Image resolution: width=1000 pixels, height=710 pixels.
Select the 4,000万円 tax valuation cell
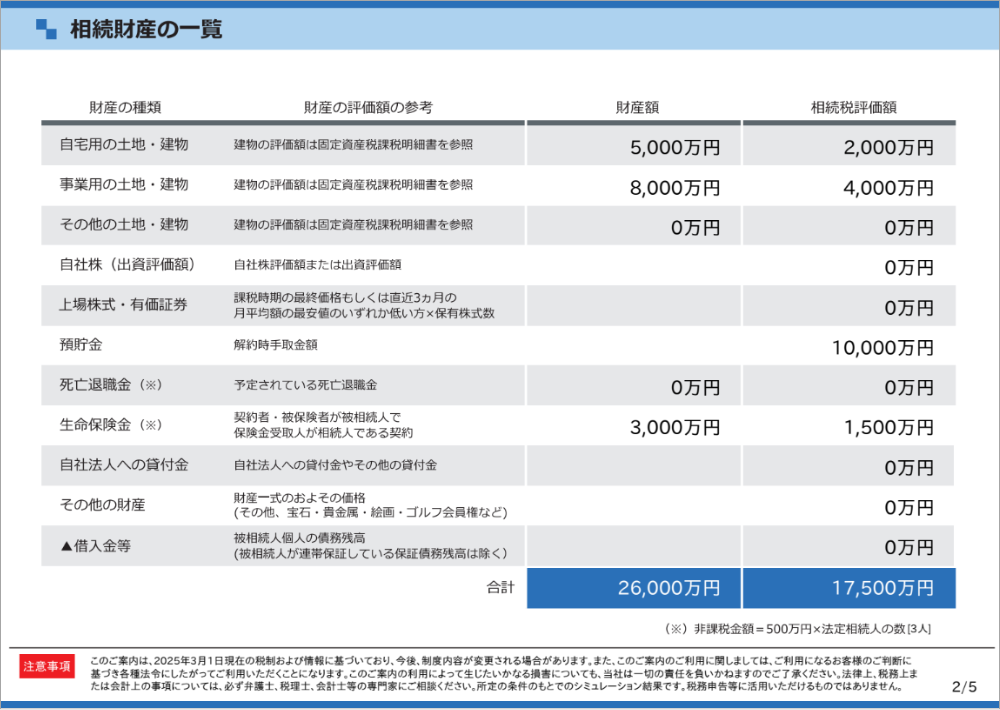point(888,187)
